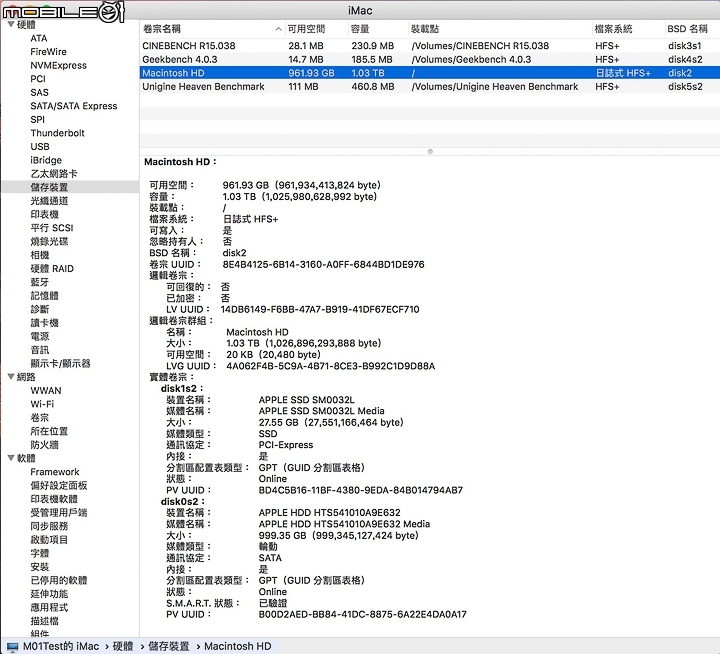The width and height of the screenshot is (720, 654).
Task: Sort by 容量 capacity column
Action: [x=378, y=29]
